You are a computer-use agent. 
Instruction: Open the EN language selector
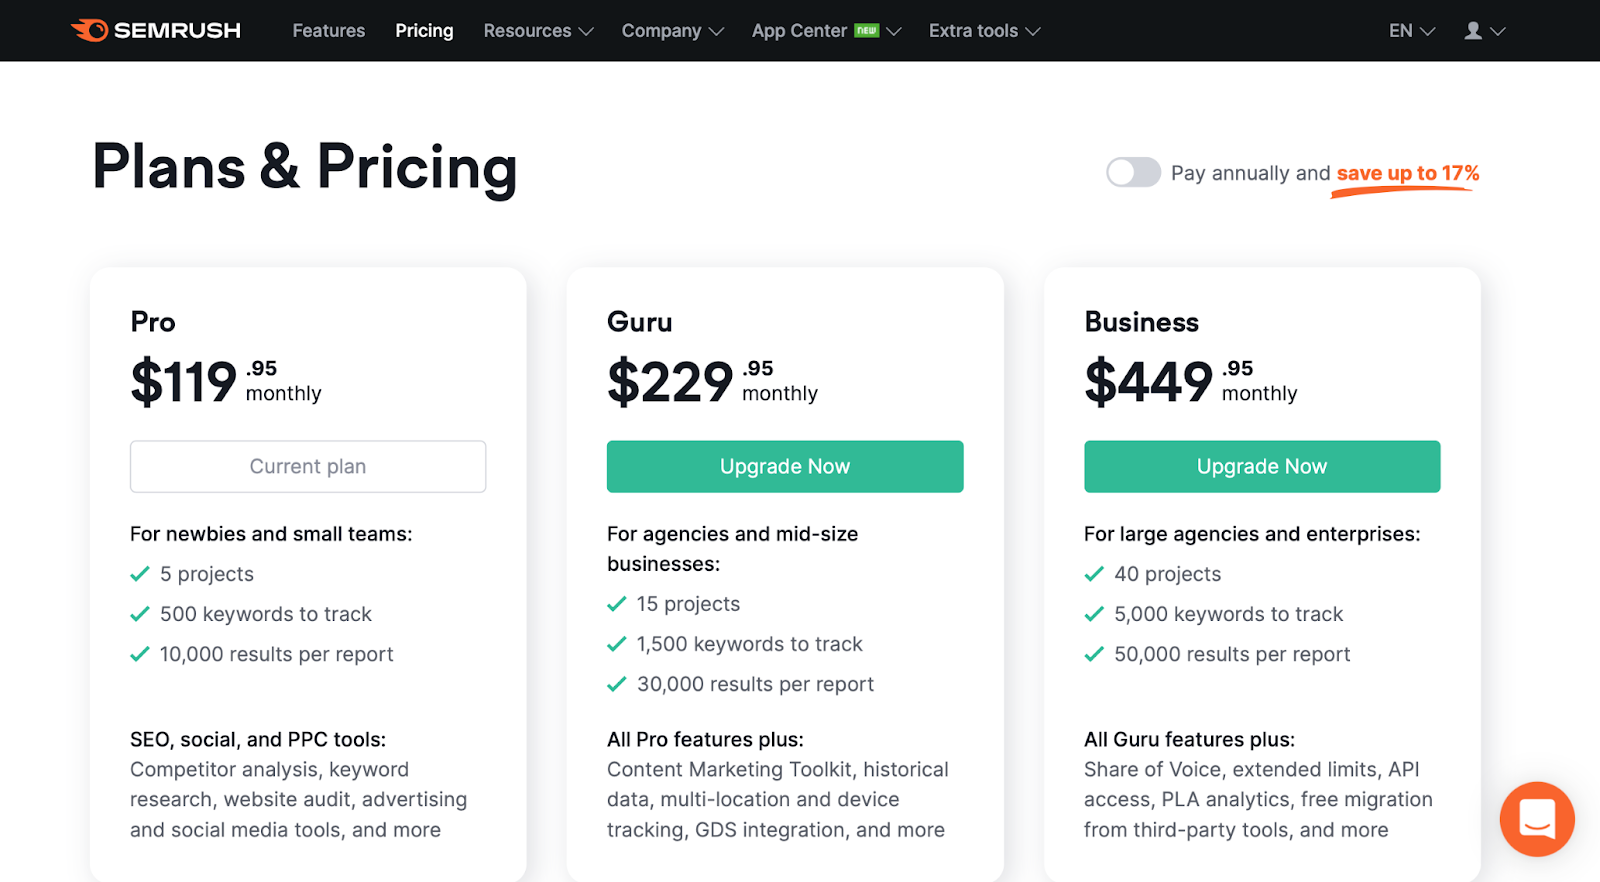pos(1411,31)
